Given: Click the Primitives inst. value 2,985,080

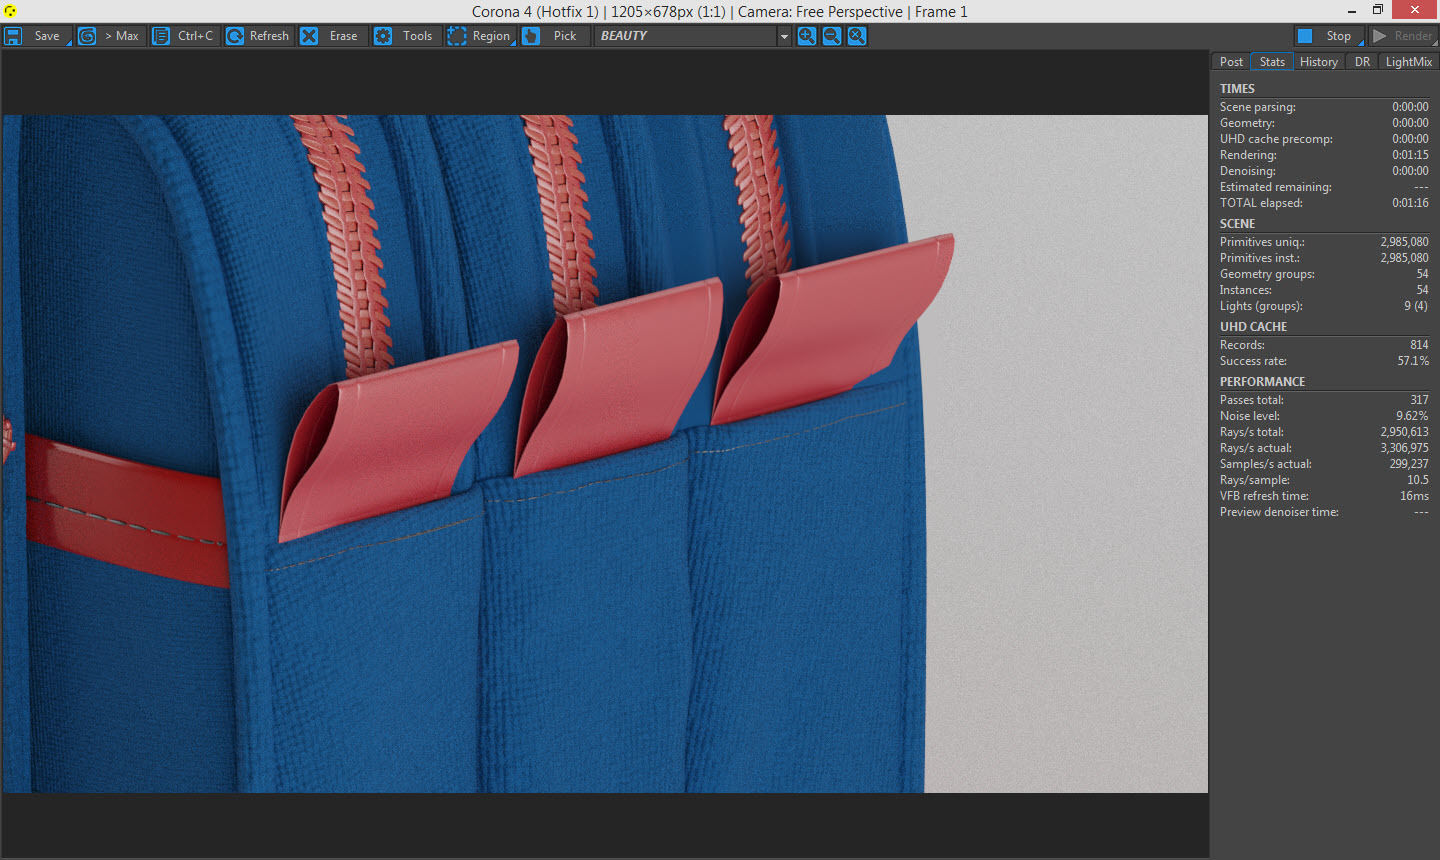Looking at the screenshot, I should [1404, 258].
